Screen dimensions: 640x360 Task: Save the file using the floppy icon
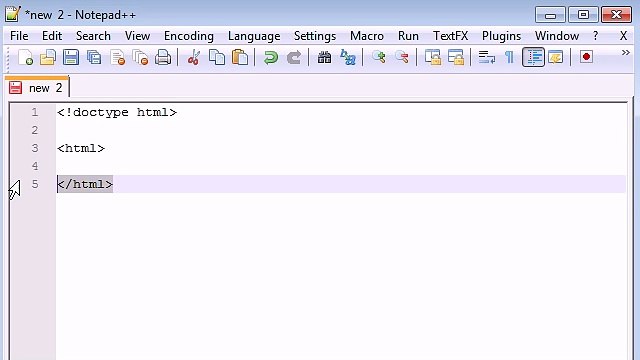71,57
